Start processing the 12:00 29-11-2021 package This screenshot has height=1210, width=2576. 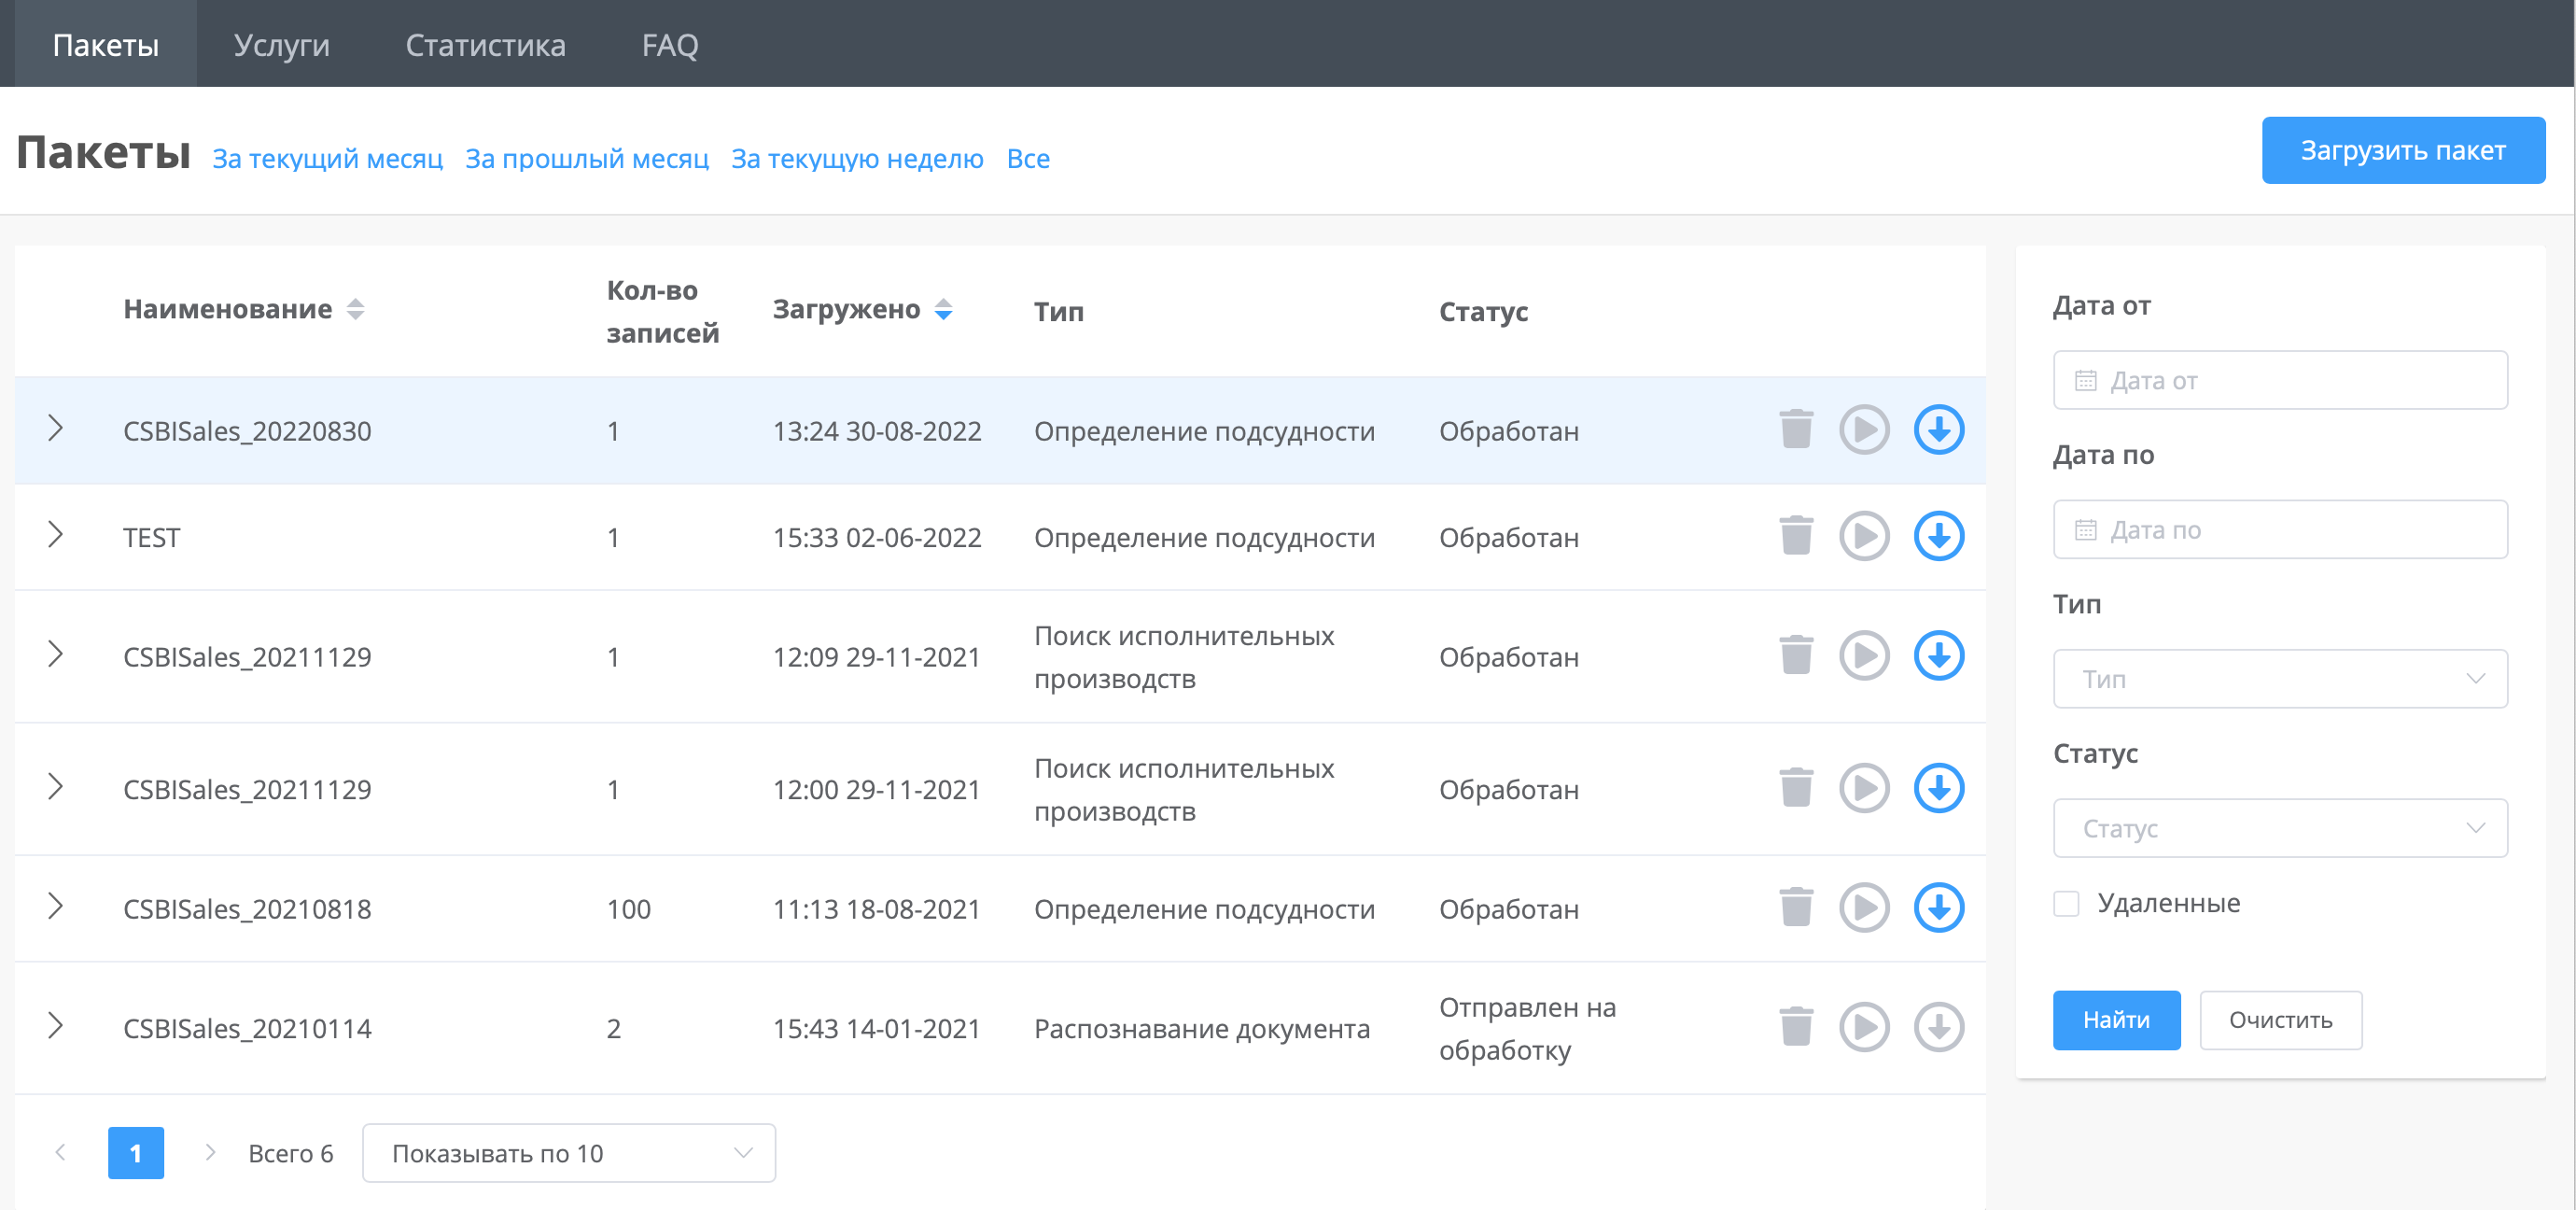pos(1864,789)
